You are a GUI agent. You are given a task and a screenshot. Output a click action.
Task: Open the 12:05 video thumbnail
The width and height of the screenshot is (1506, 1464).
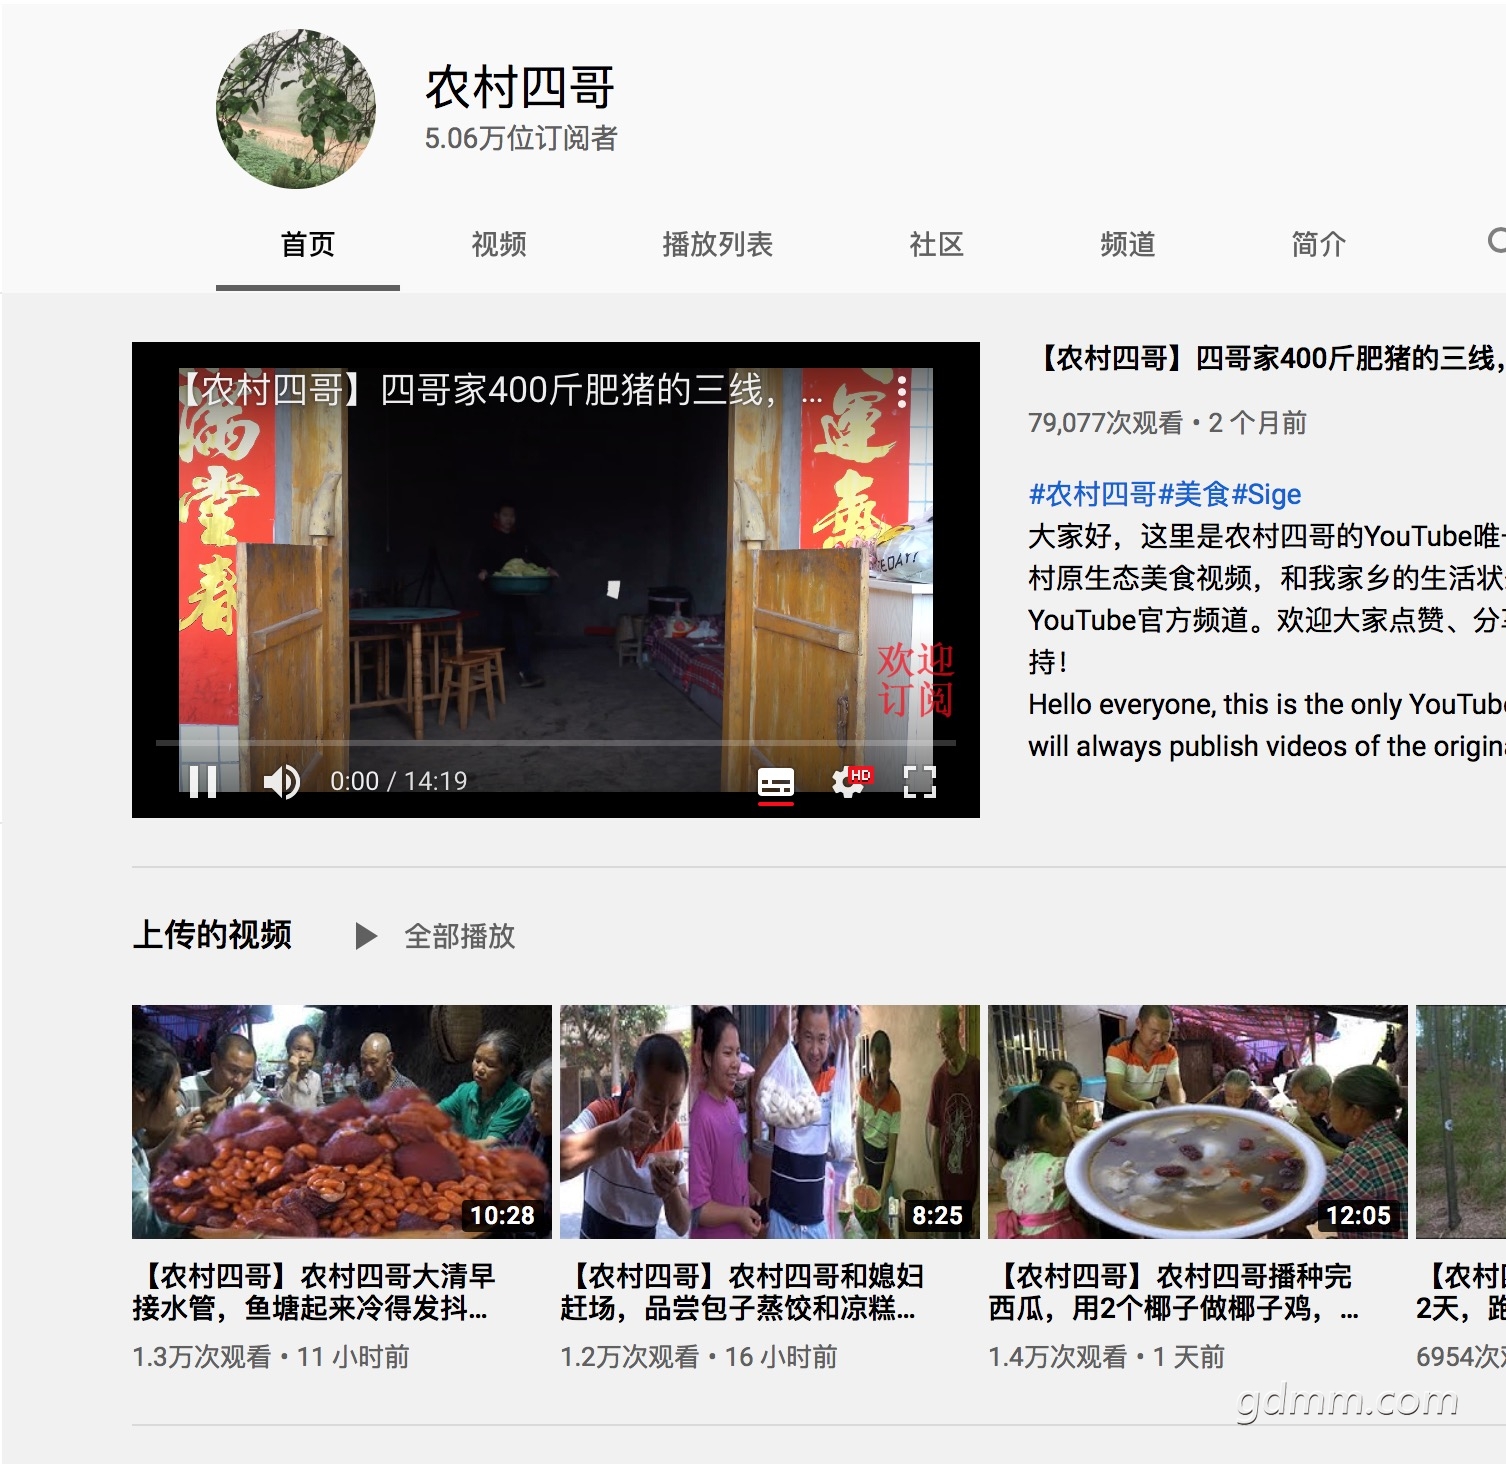[x=1198, y=1122]
